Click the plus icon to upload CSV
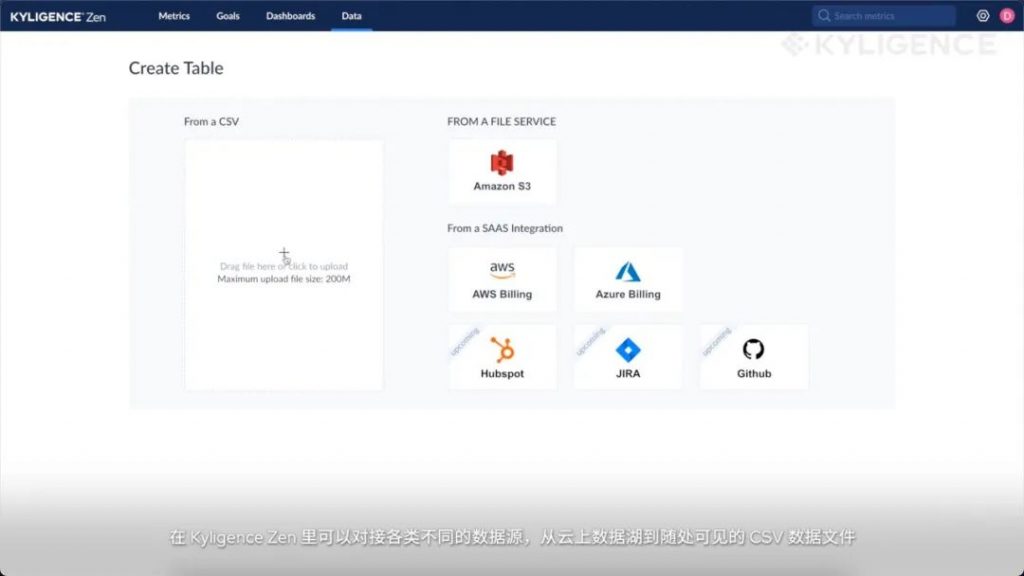Image resolution: width=1024 pixels, height=576 pixels. pos(283,253)
